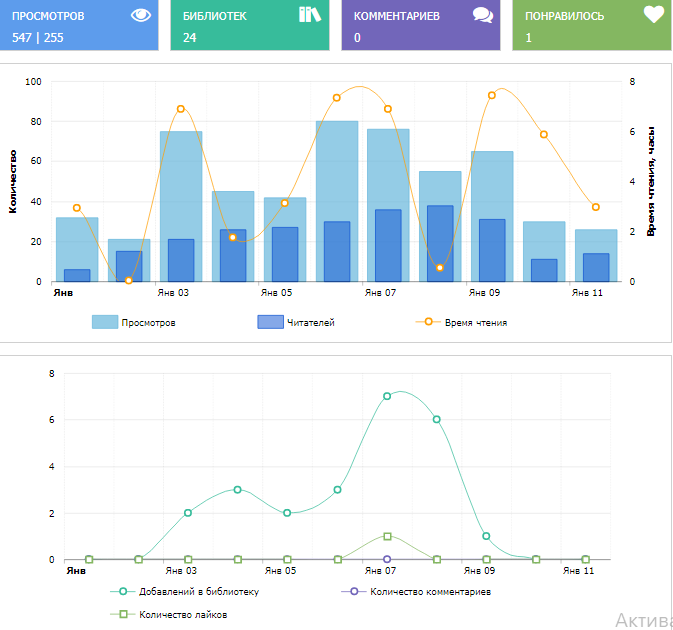Open the Библиотек 24 stat card

coord(250,25)
